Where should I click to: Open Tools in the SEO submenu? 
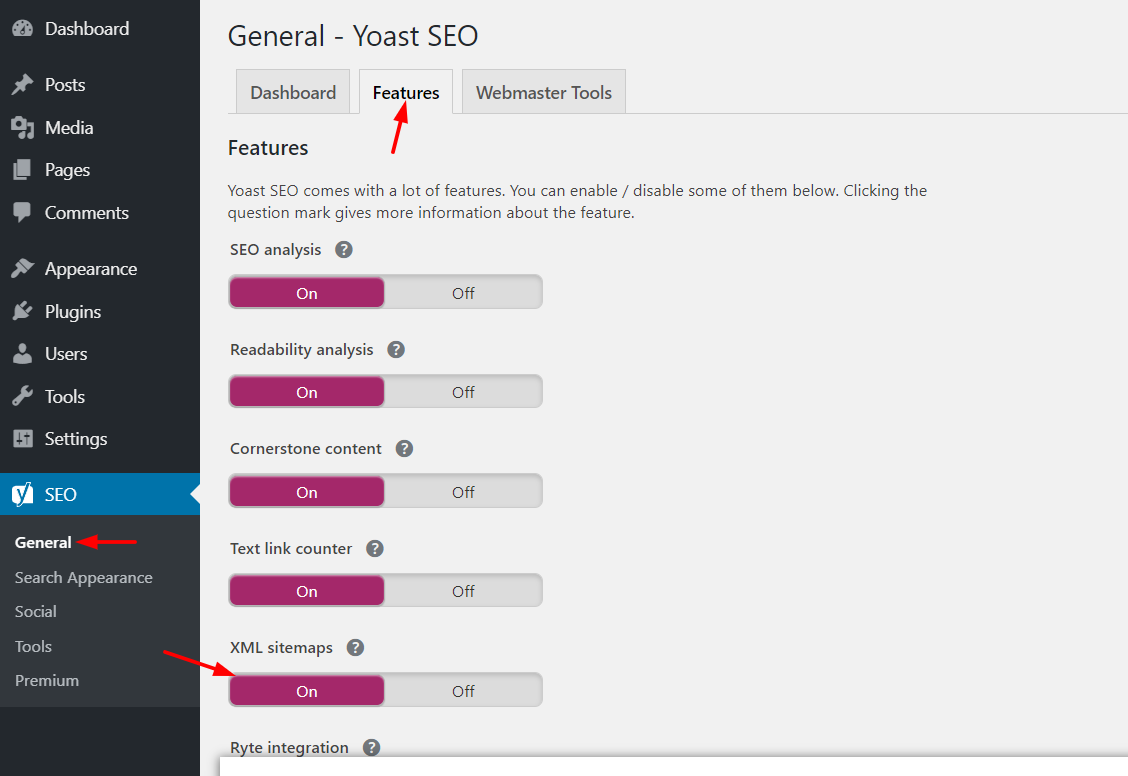(33, 647)
